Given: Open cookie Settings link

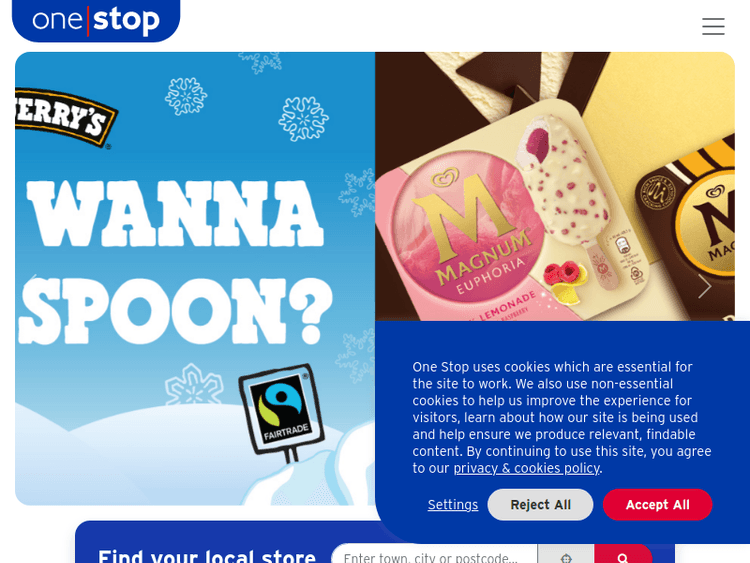Looking at the screenshot, I should 452,505.
